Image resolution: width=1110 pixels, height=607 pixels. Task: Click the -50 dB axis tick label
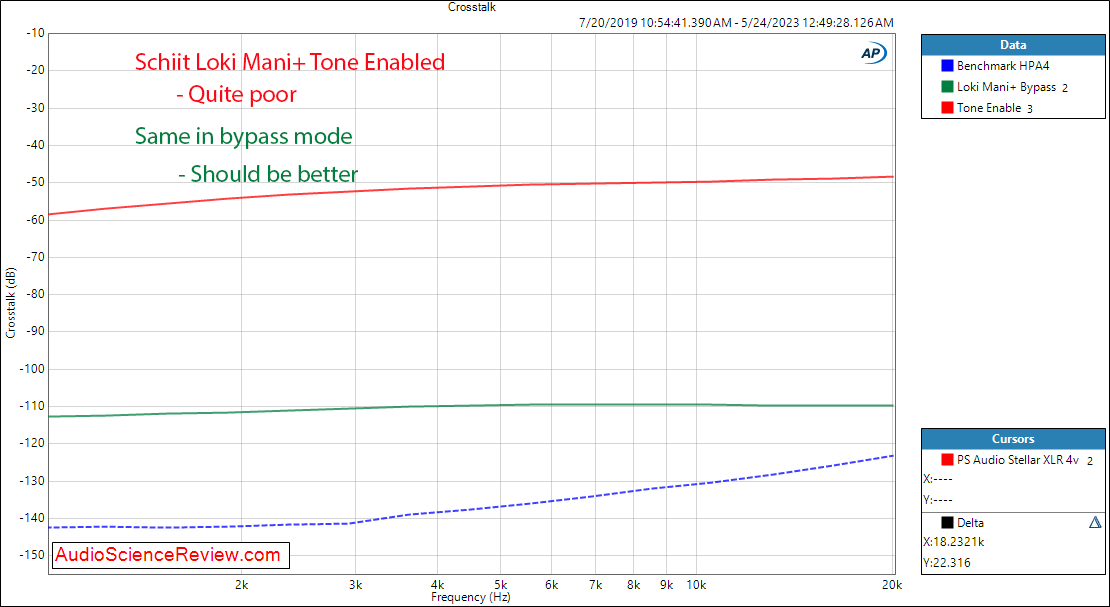click(x=35, y=182)
